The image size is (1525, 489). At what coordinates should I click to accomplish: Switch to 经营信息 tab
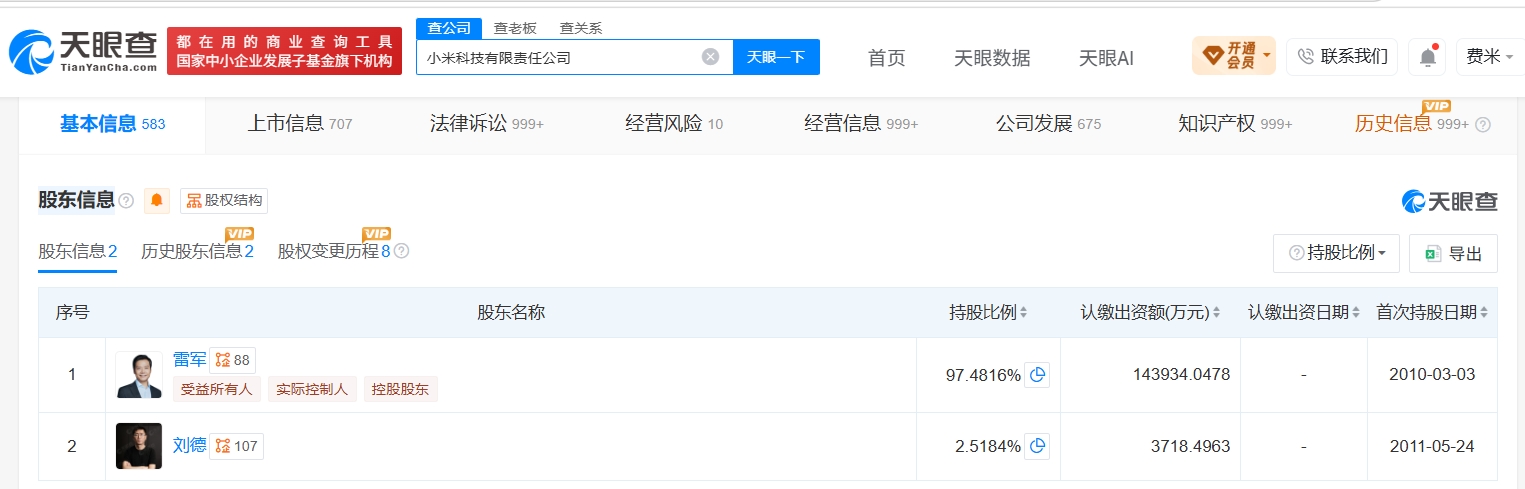click(861, 125)
